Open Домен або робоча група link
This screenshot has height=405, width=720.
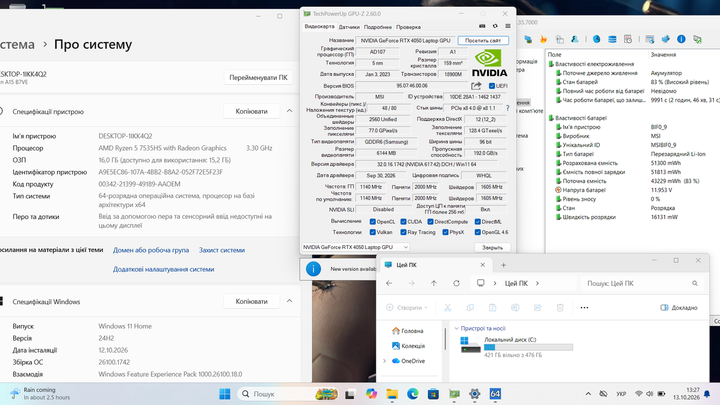point(151,250)
